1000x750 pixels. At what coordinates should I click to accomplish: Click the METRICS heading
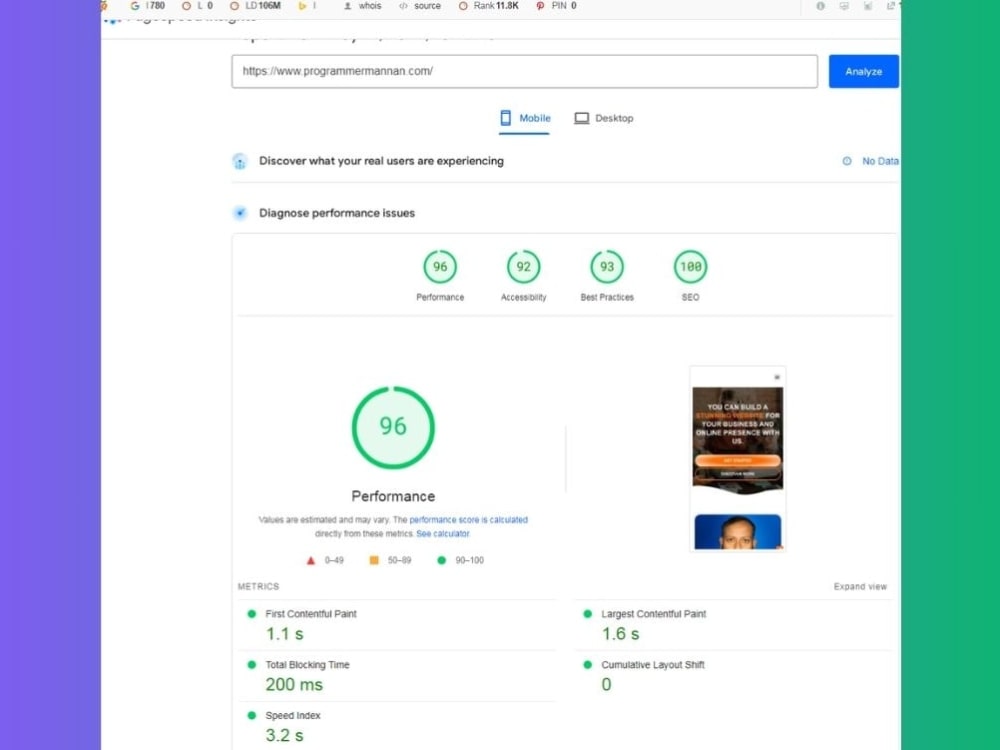pos(258,586)
